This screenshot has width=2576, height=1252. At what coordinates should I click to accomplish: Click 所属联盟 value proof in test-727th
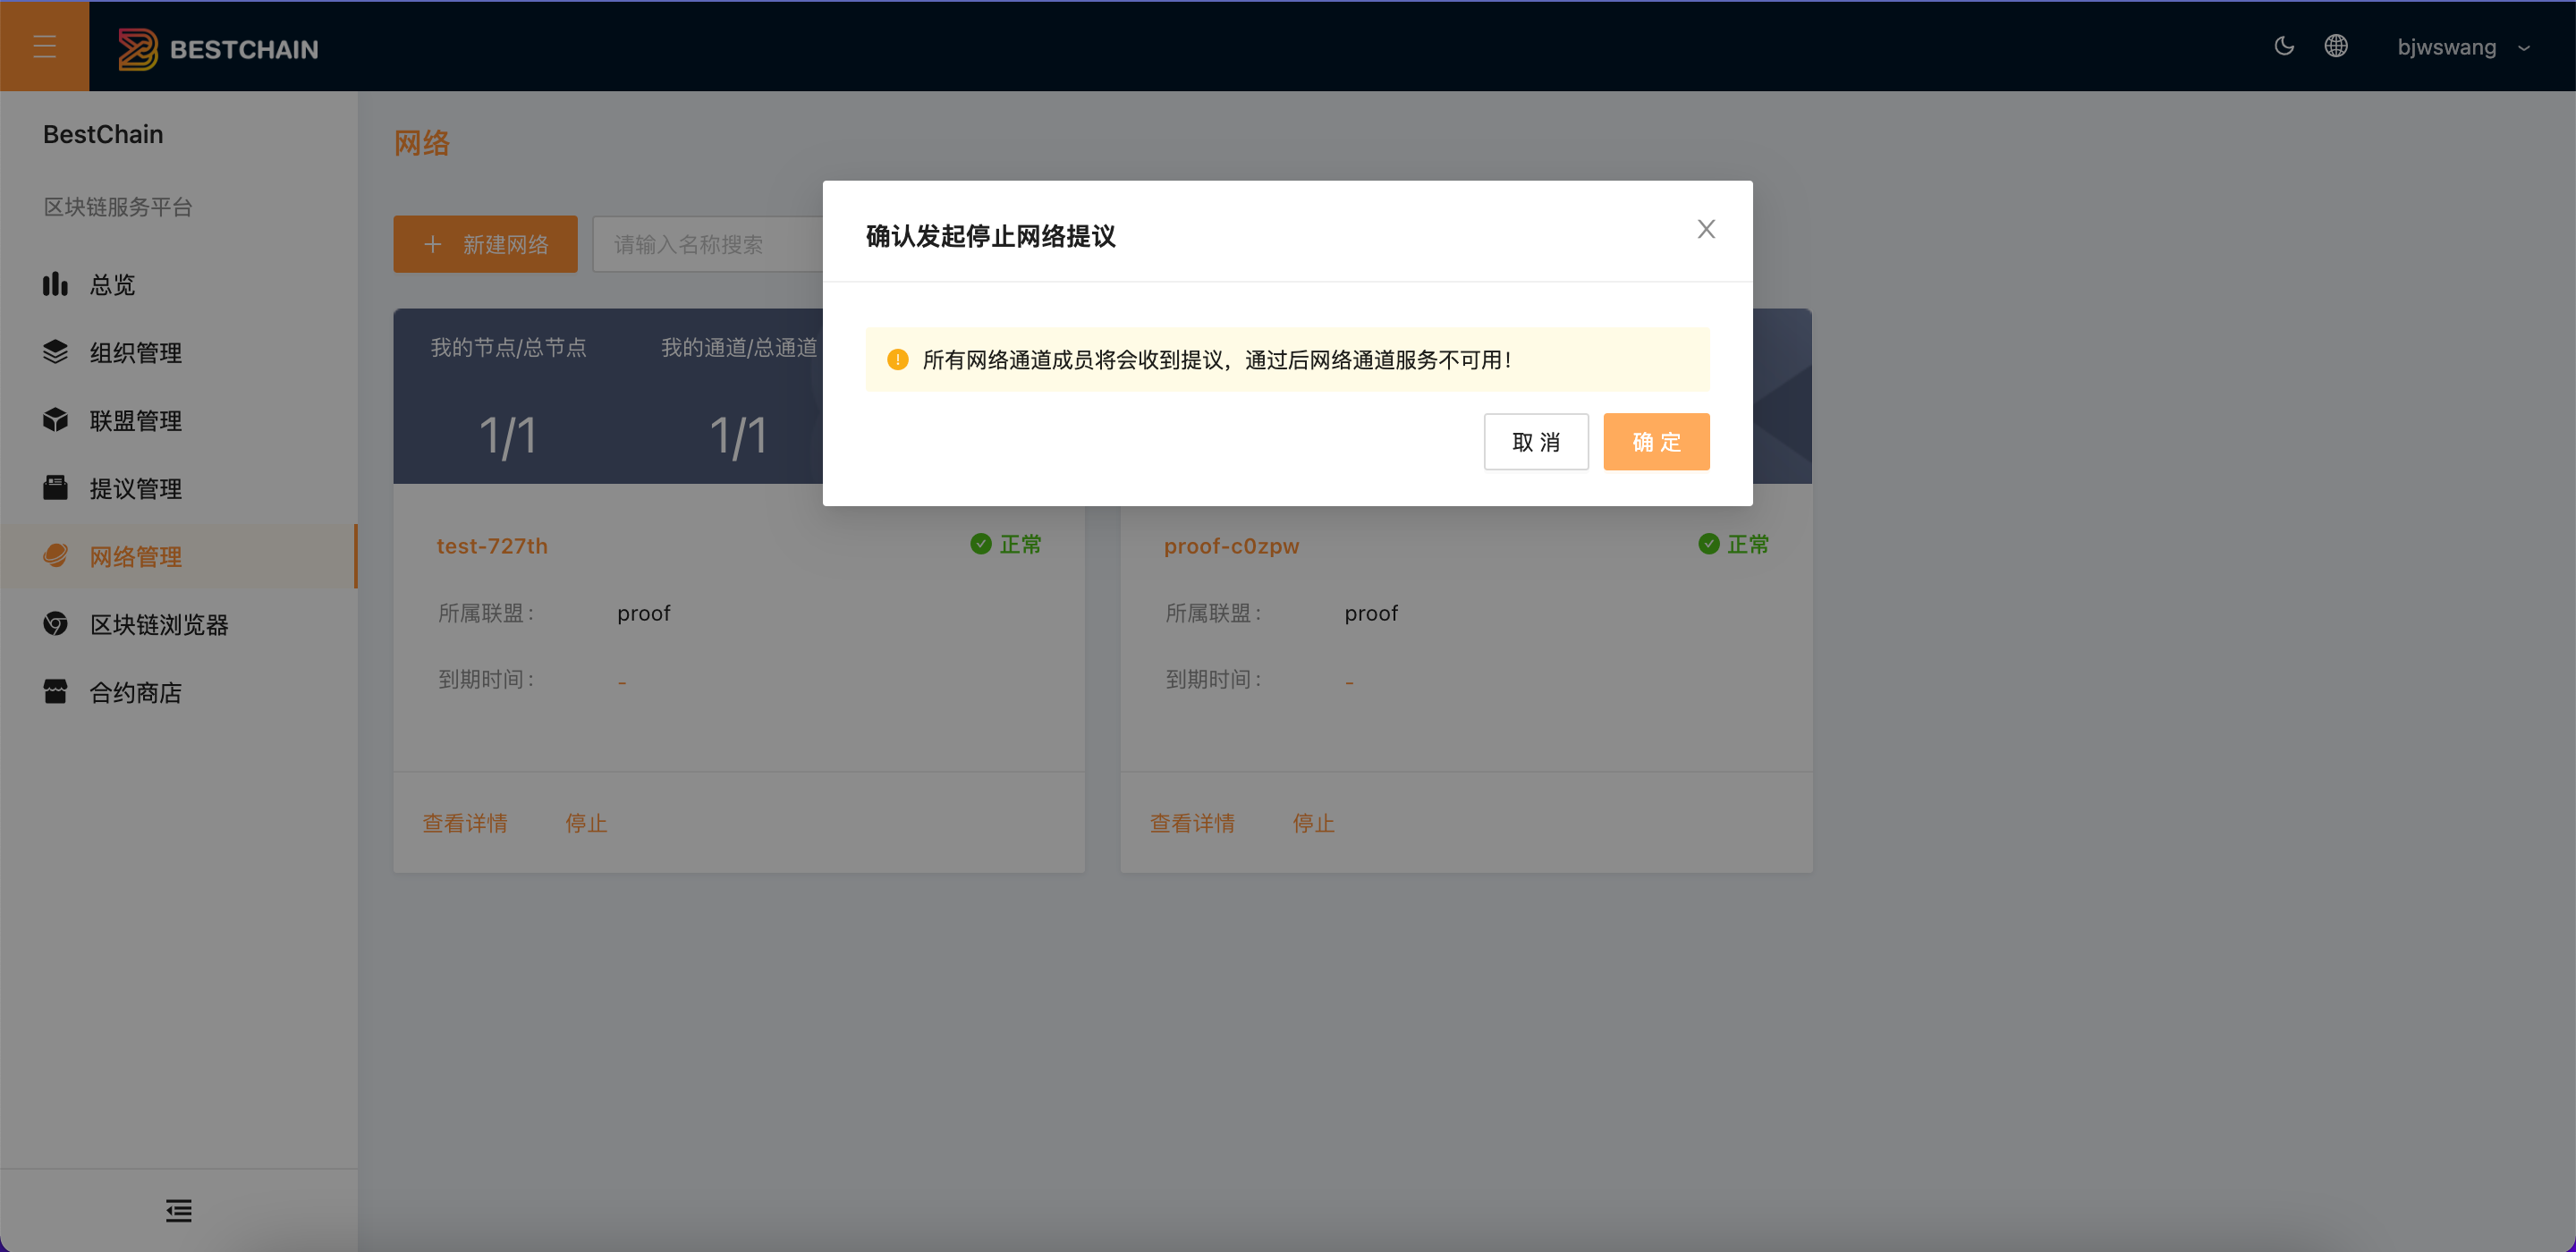pos(643,614)
